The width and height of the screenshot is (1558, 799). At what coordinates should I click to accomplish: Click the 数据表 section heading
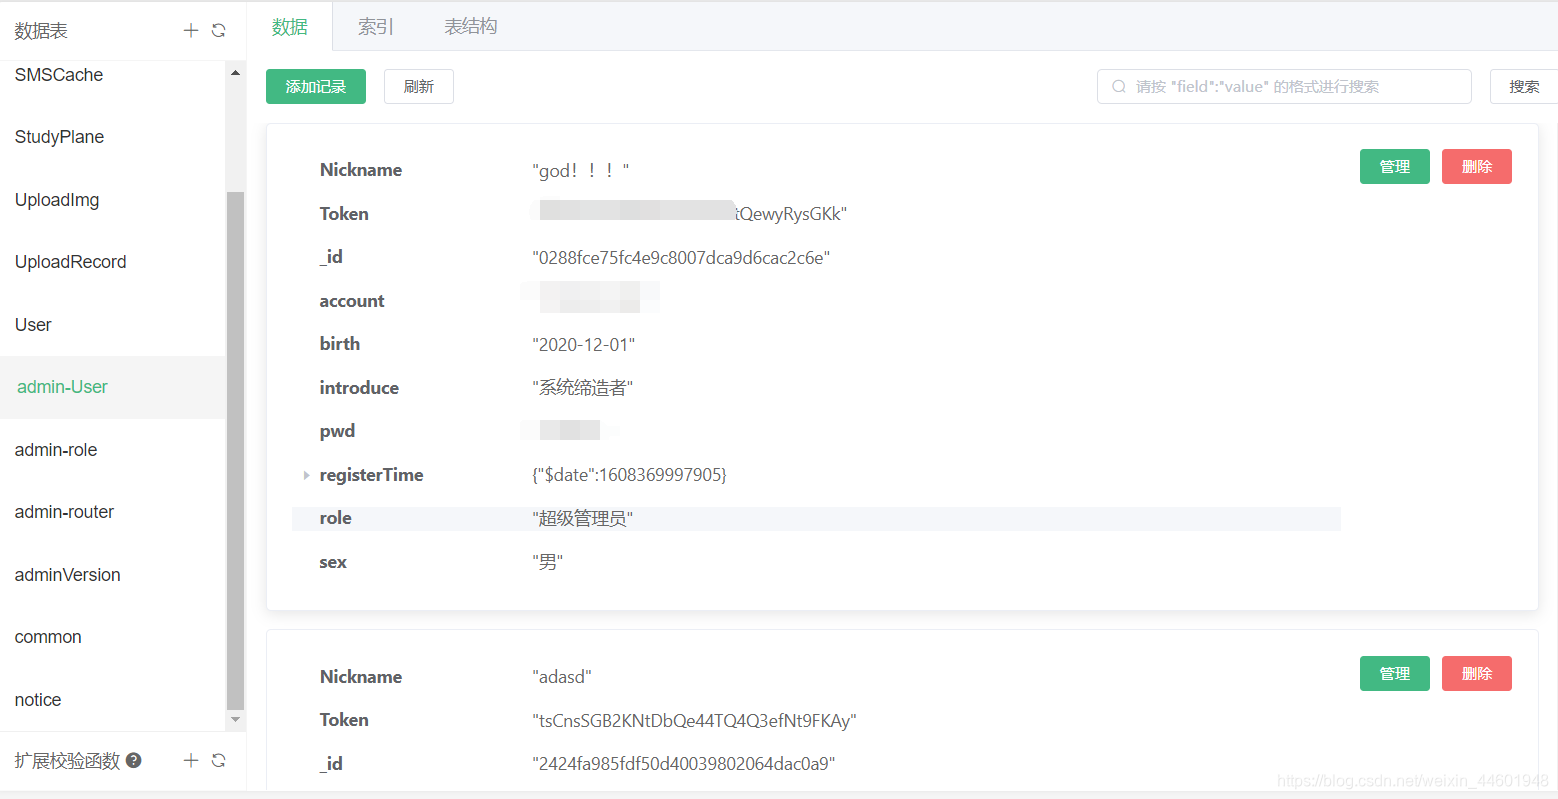pos(41,31)
